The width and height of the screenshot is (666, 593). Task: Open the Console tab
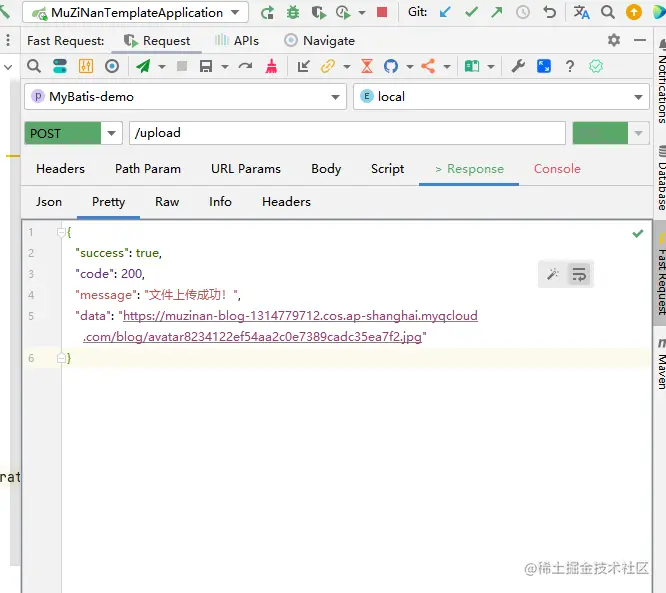click(x=557, y=169)
